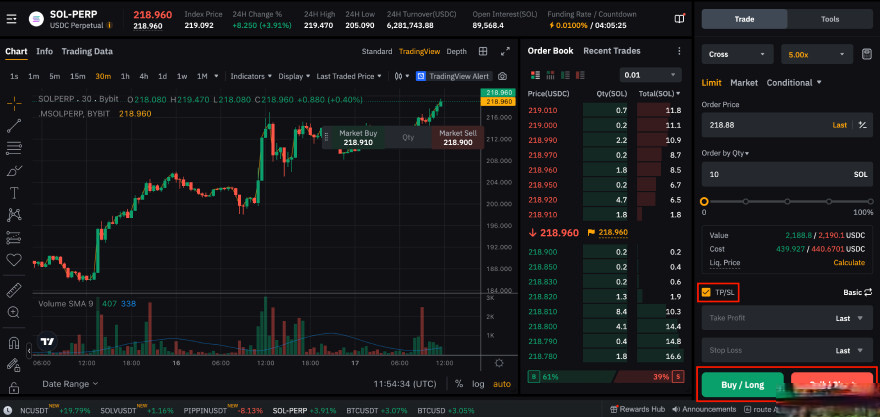
Task: Open chart settings gear icon
Action: click(x=499, y=363)
